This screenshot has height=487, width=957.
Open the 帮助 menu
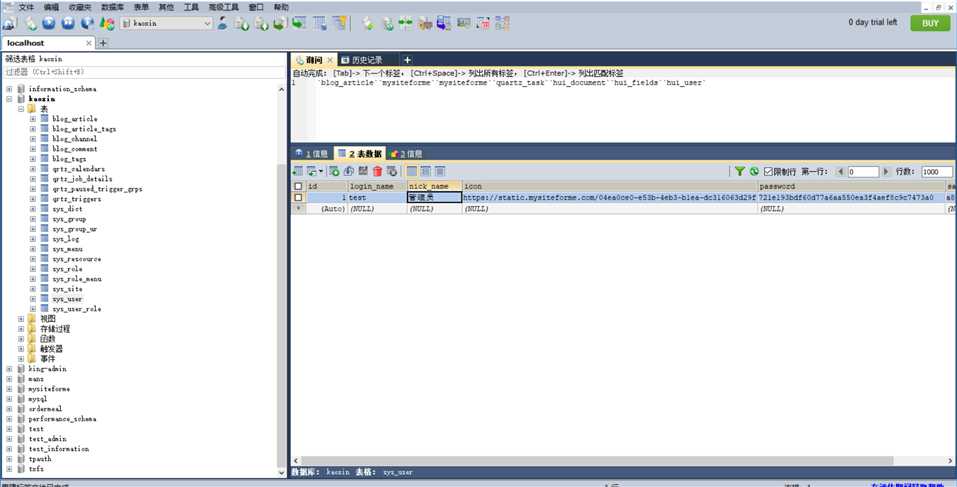pos(281,7)
